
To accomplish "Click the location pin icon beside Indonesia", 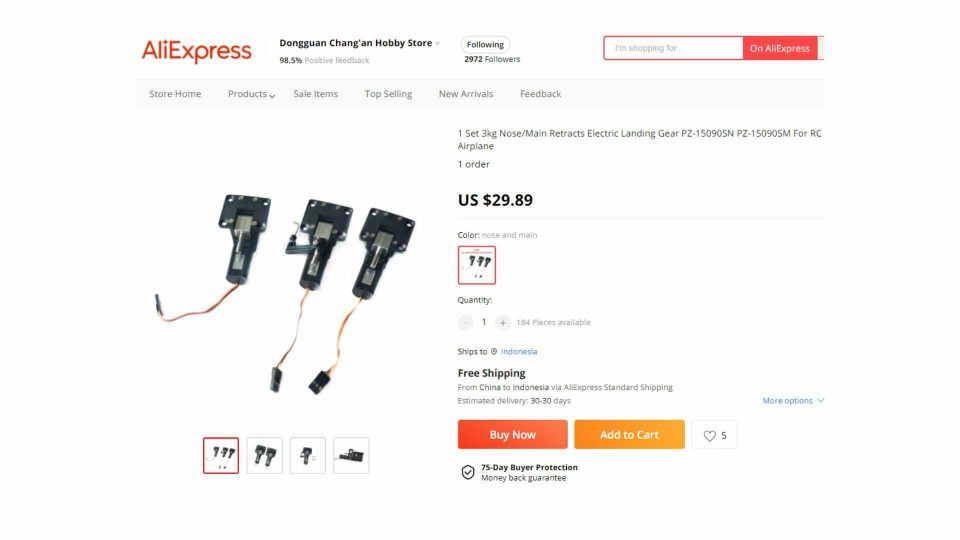I will click(x=493, y=351).
